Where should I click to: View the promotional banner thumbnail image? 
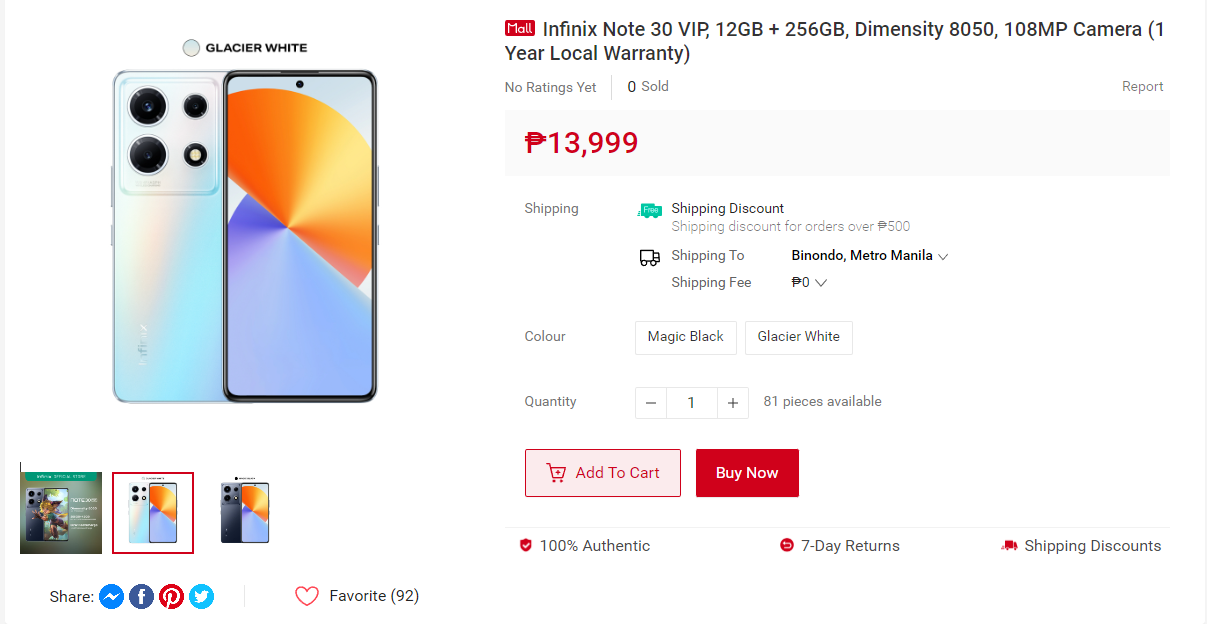[x=61, y=513]
